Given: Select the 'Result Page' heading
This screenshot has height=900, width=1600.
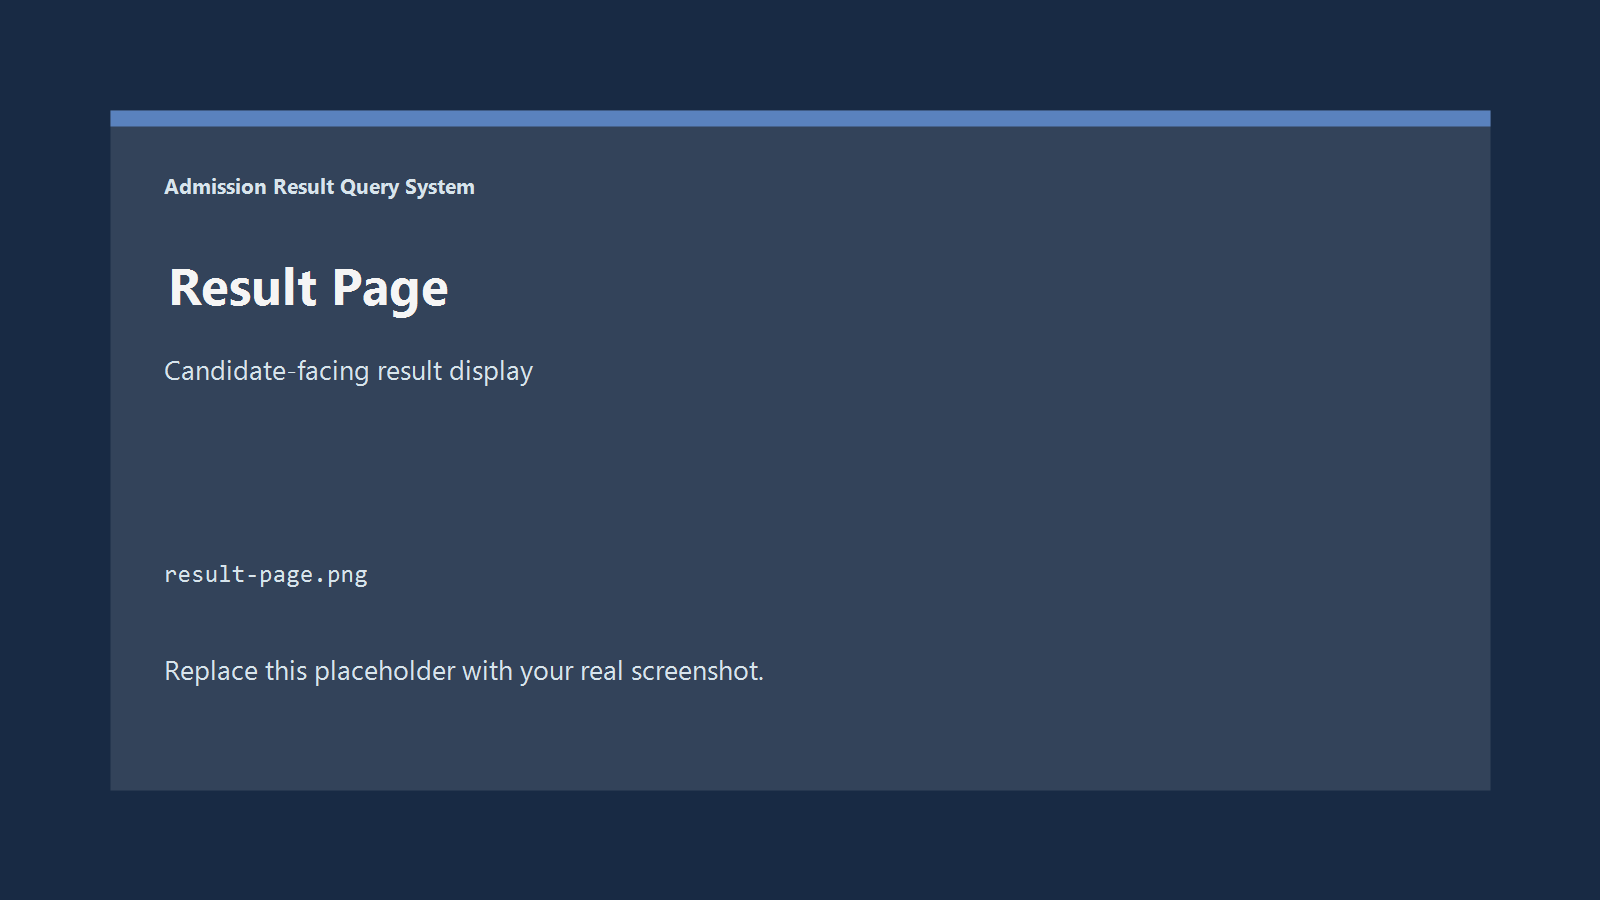Looking at the screenshot, I should [x=308, y=289].
